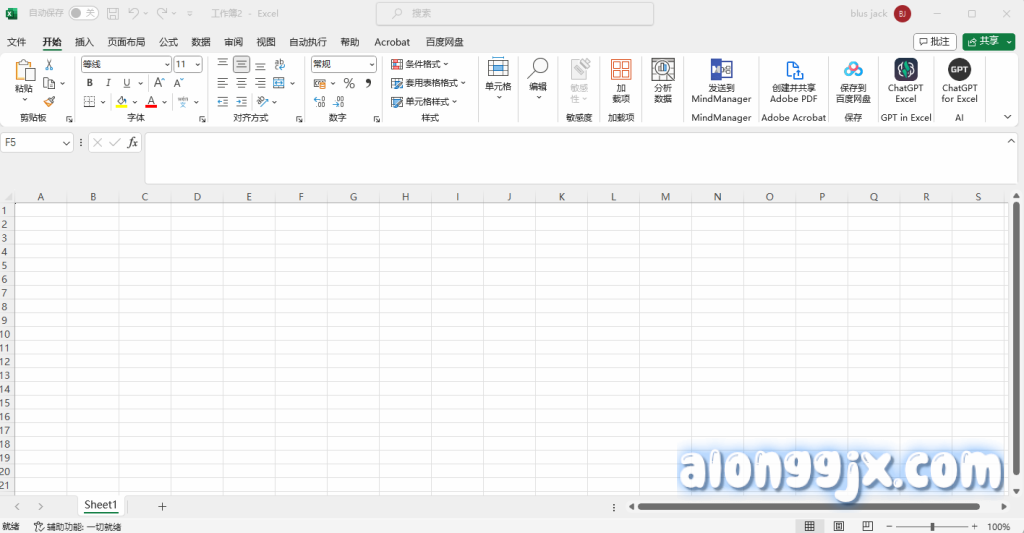
Task: Send workbook to MindManager
Action: pyautogui.click(x=721, y=80)
